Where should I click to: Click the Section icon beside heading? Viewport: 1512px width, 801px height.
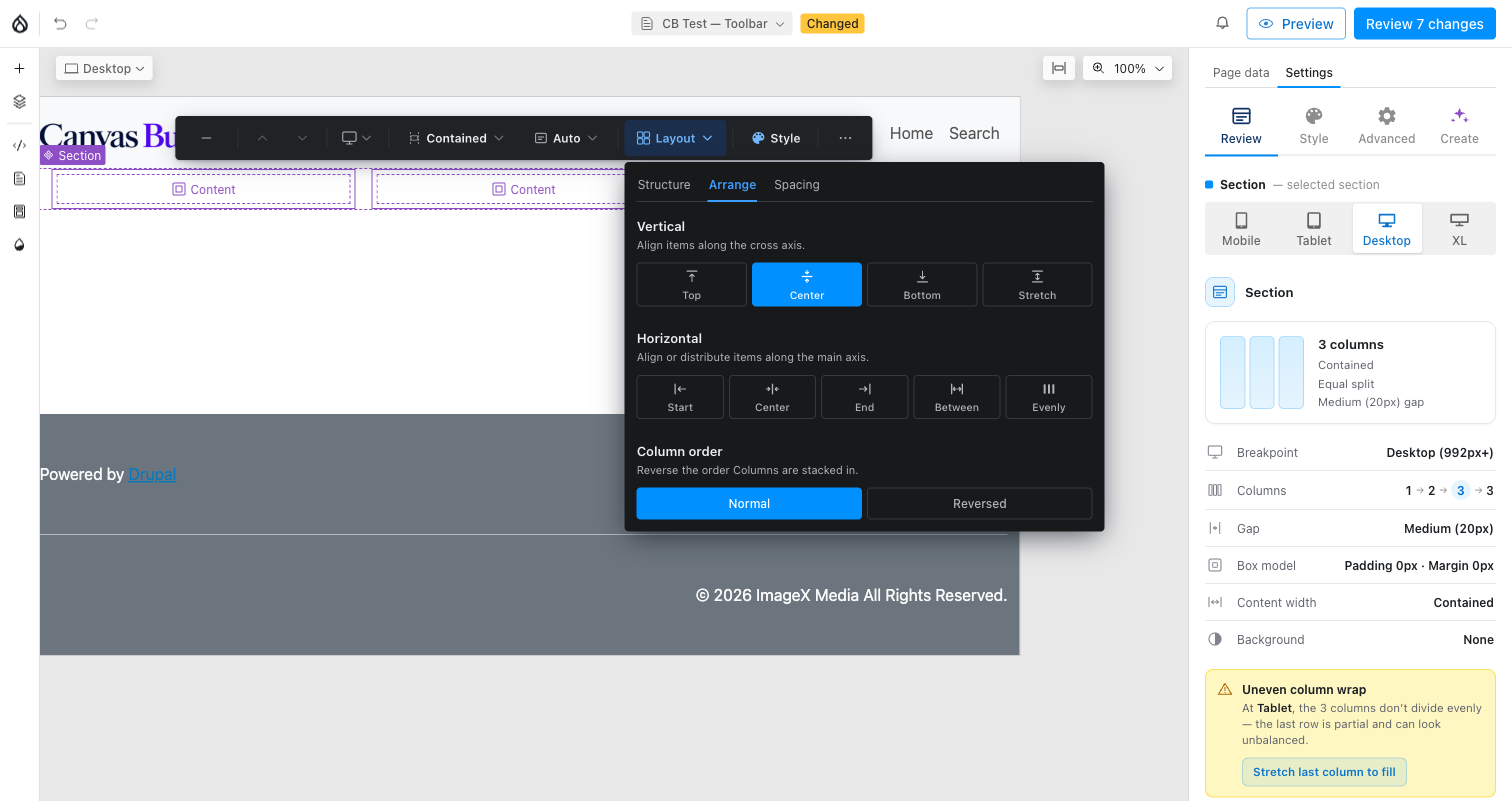pos(1219,292)
